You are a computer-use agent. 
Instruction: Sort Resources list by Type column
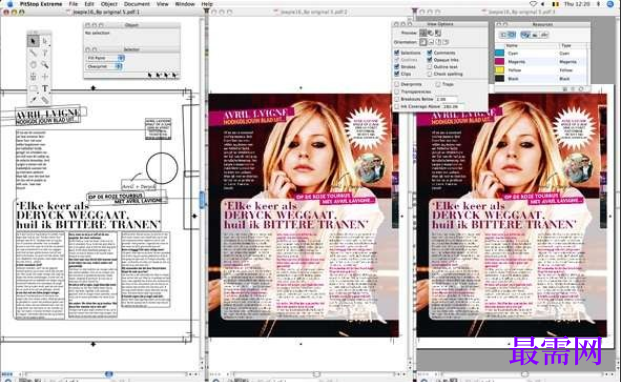(572, 46)
